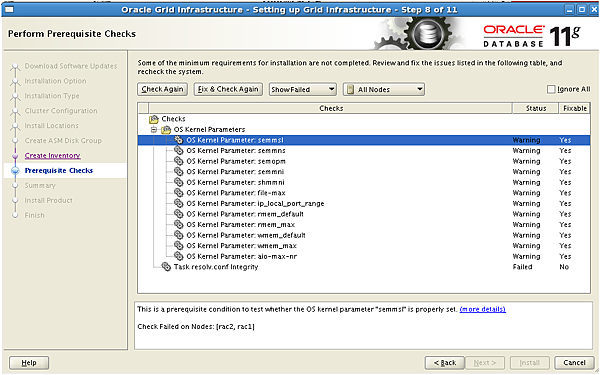The height and width of the screenshot is (375, 600).
Task: Click the gear icon beside rmem_max
Action: click(178, 224)
